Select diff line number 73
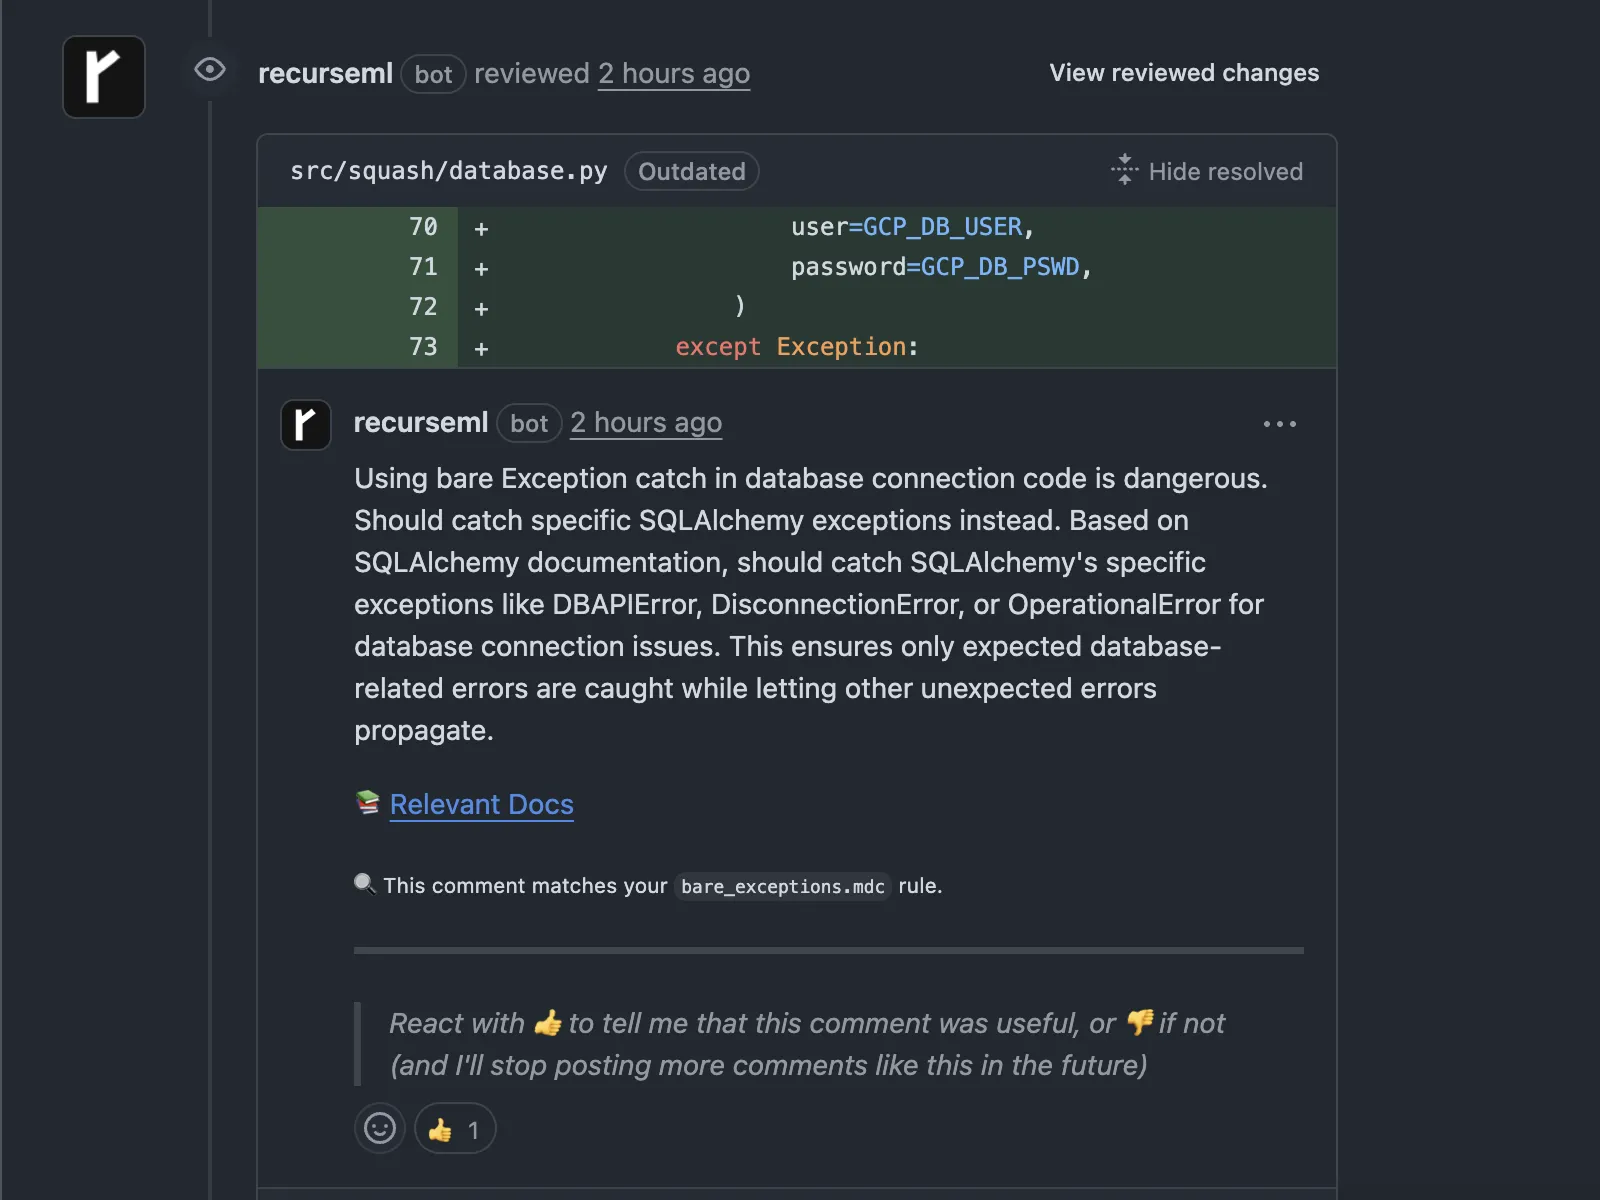 pyautogui.click(x=423, y=347)
